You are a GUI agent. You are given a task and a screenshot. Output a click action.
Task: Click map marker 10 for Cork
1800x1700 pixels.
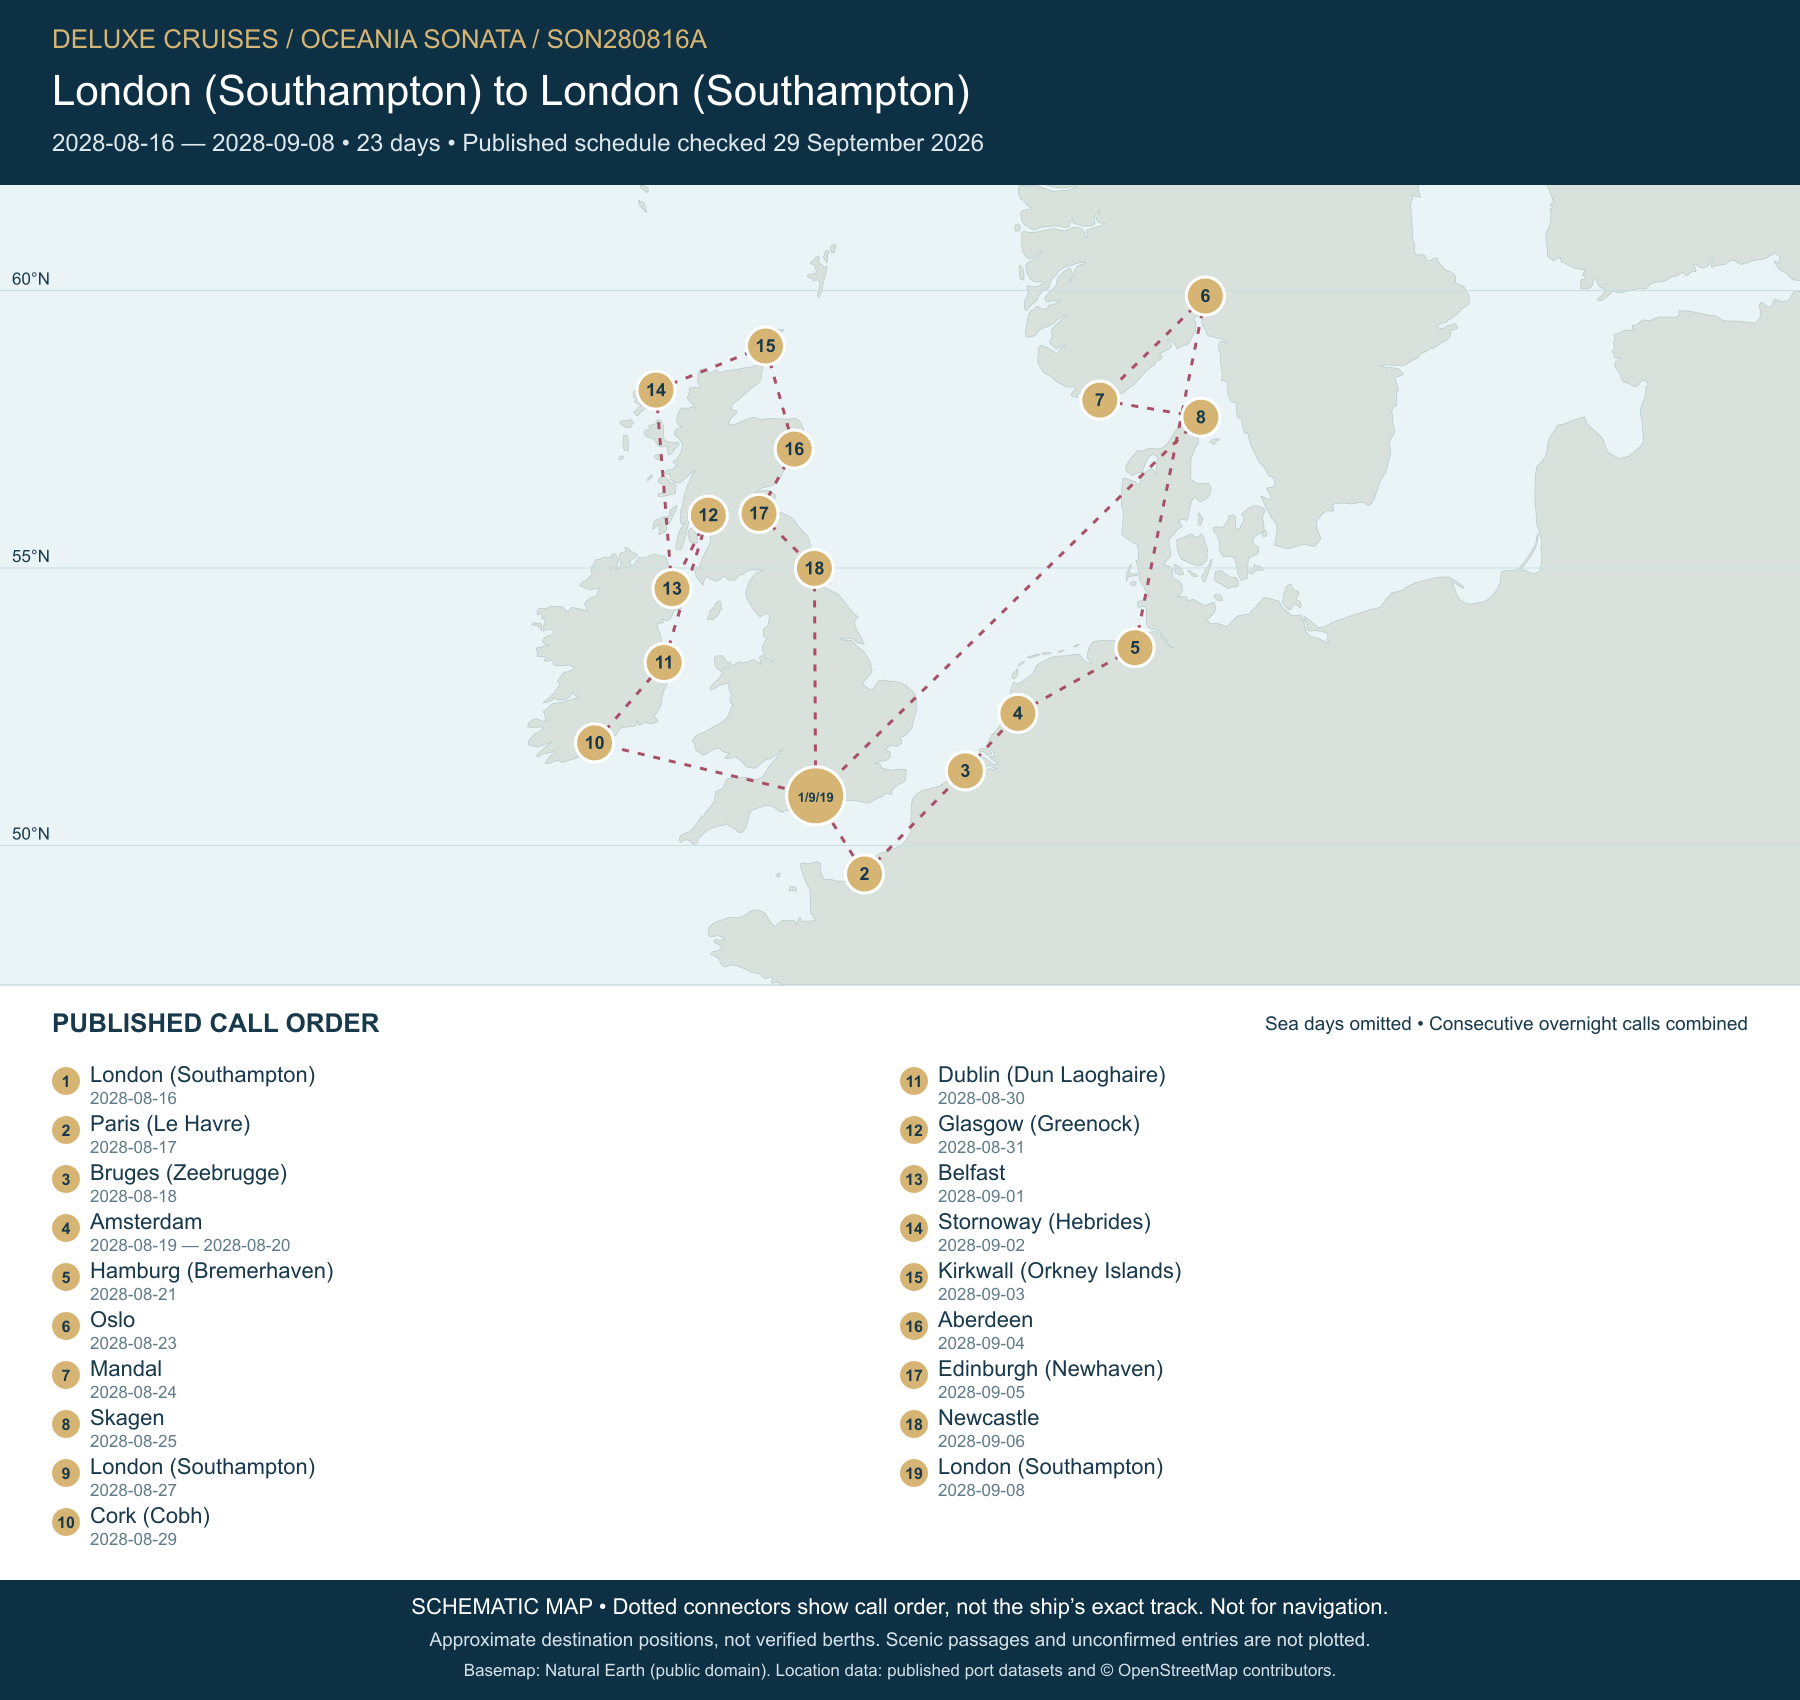595,743
